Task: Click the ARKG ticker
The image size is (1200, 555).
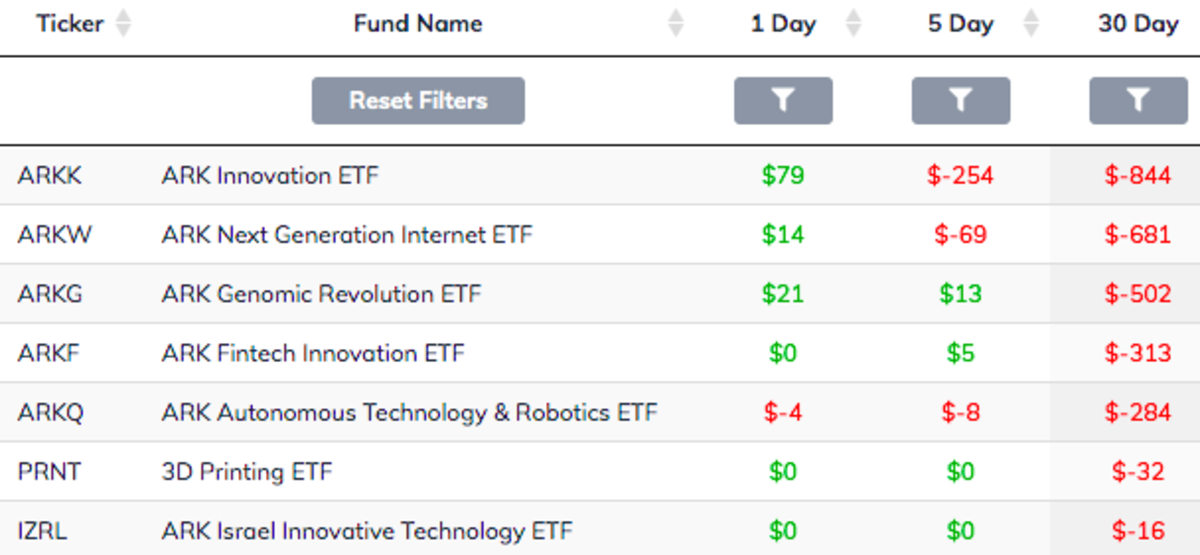Action: [50, 294]
